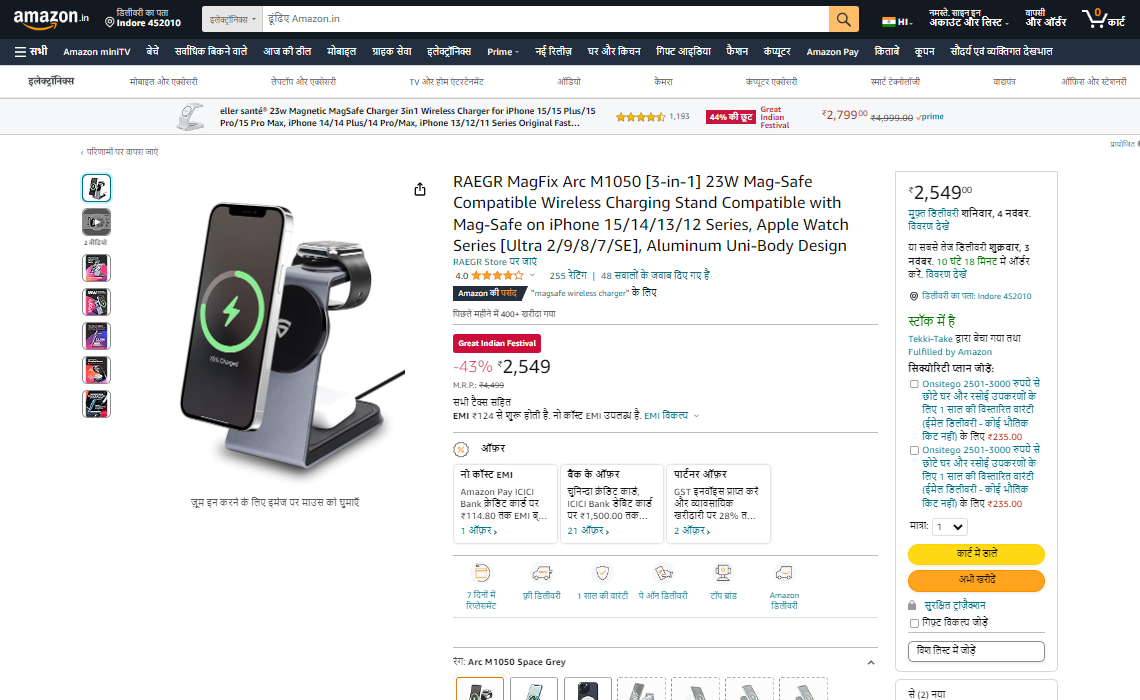
Task: Open आज की डील in the navigation
Action: click(287, 52)
